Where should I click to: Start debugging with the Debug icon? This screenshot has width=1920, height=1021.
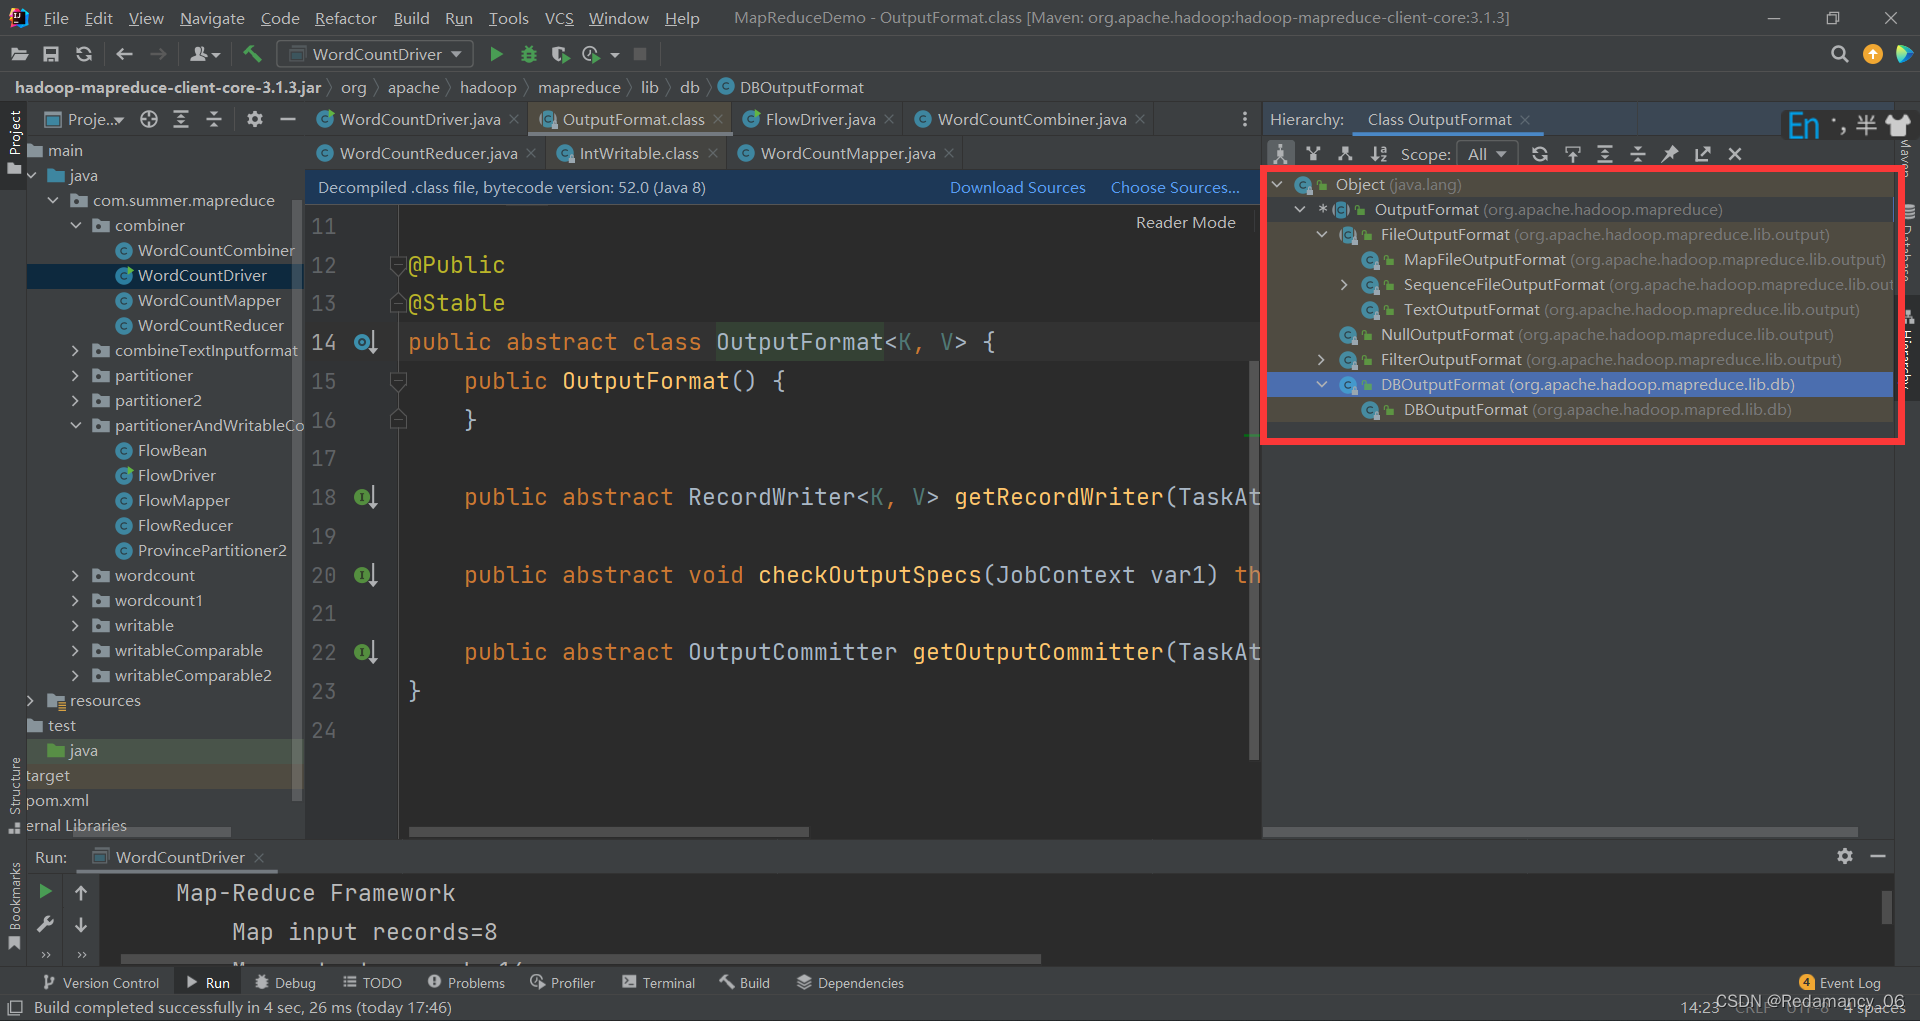coord(529,54)
